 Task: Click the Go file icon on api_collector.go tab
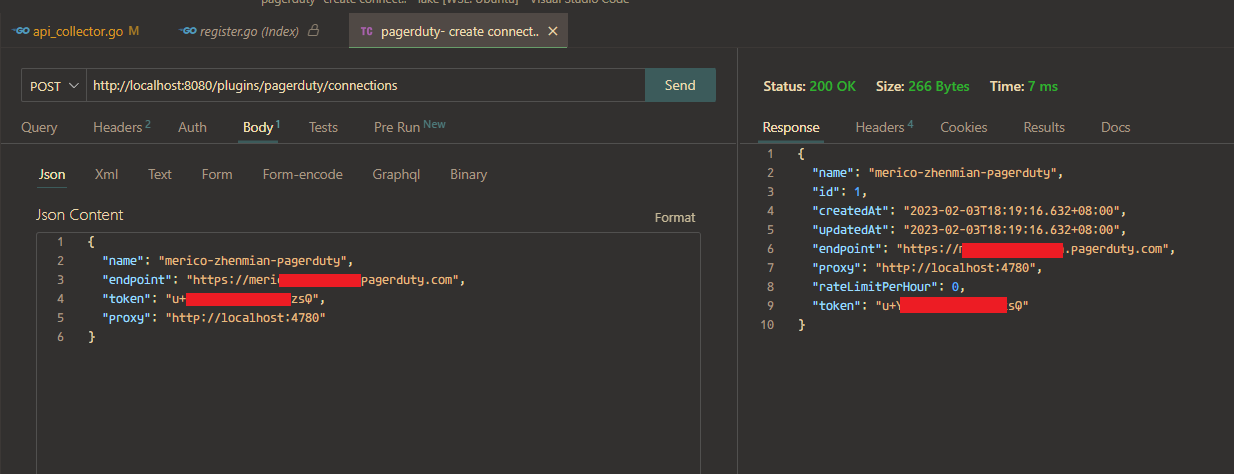coord(20,31)
